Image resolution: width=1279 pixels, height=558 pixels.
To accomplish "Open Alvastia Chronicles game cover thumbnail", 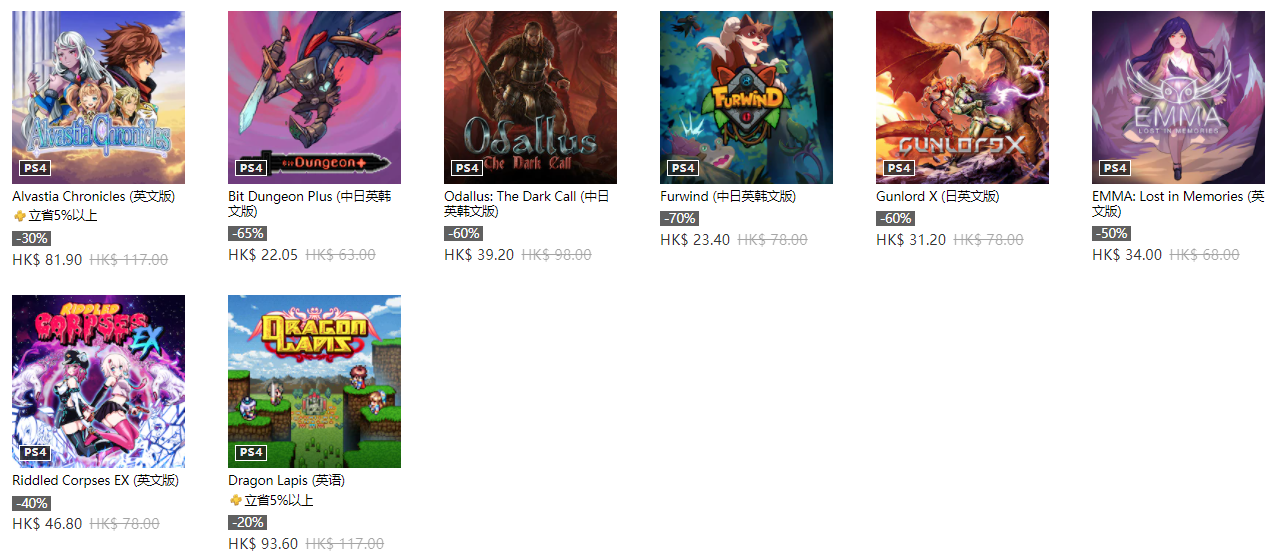I will (98, 97).
